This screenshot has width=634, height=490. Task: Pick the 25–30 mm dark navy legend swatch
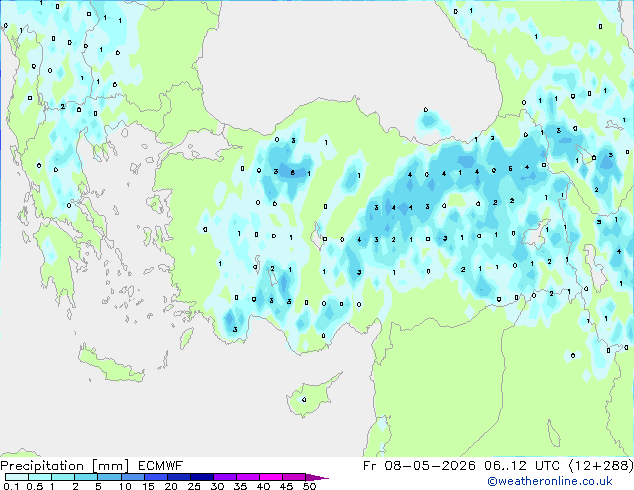pyautogui.click(x=201, y=477)
